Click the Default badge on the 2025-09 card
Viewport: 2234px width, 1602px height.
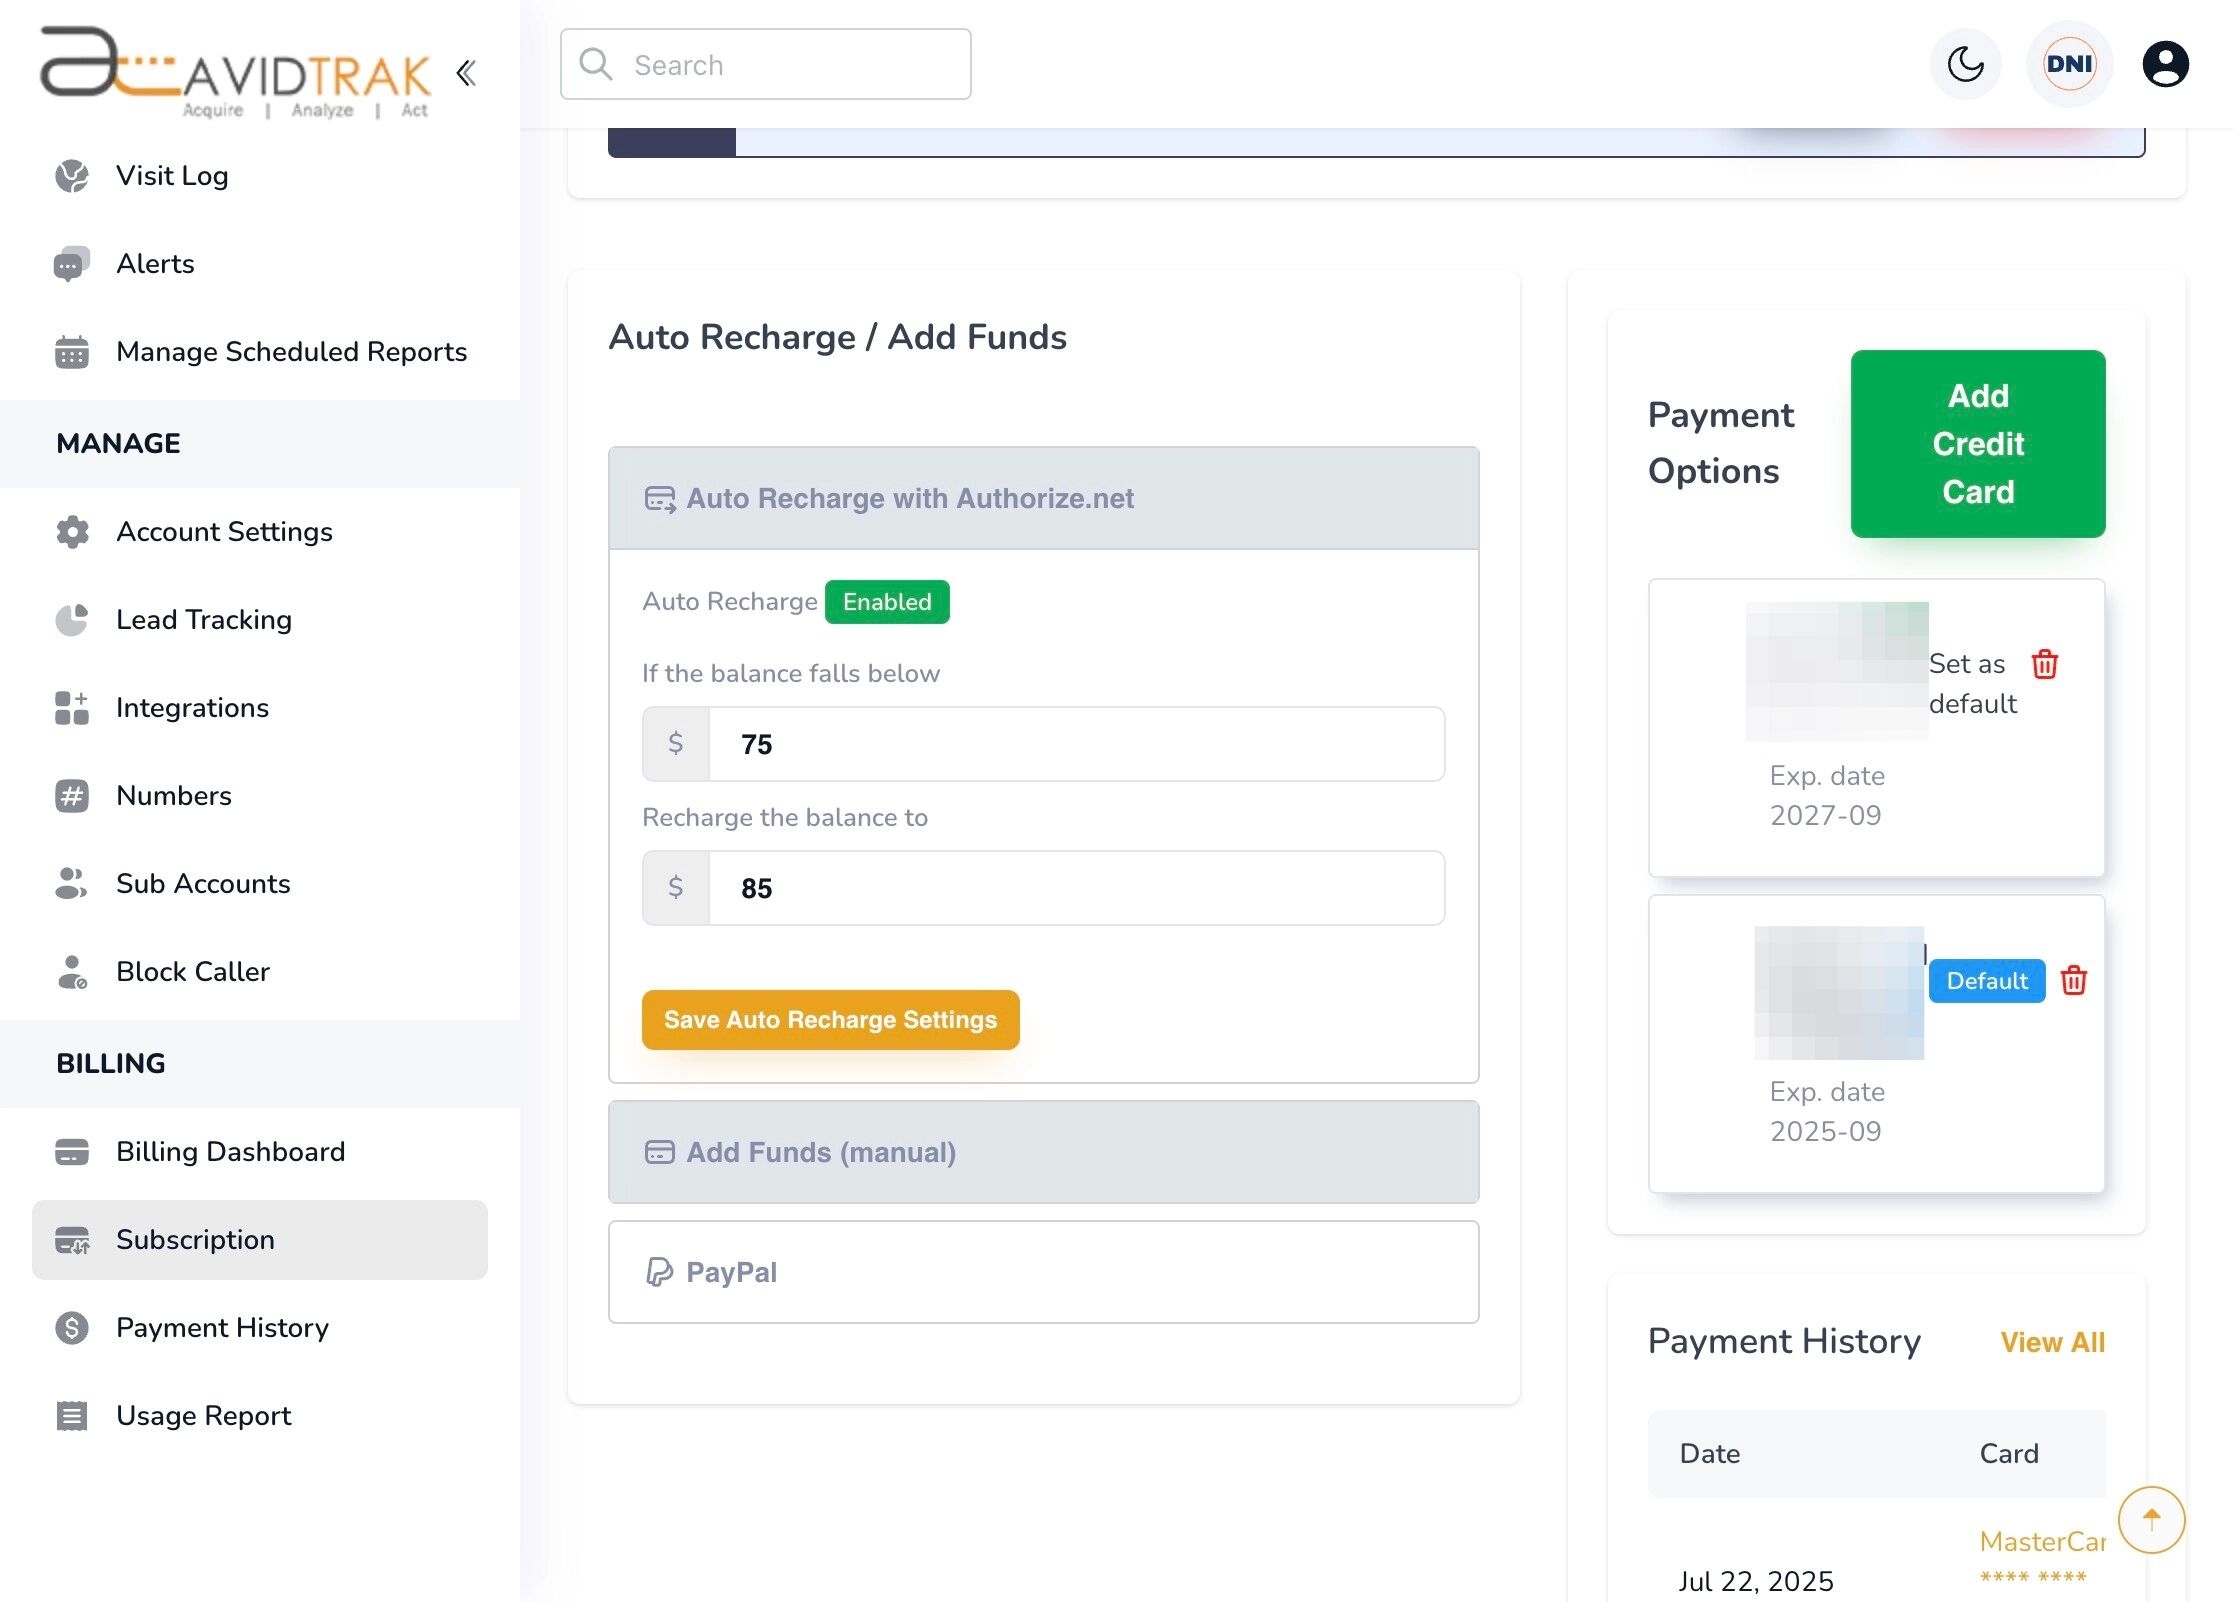[x=1986, y=981]
